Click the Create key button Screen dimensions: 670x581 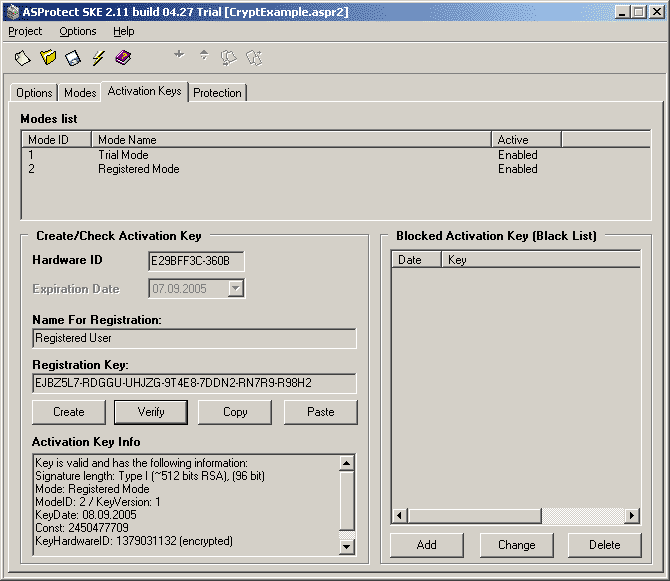[x=69, y=412]
